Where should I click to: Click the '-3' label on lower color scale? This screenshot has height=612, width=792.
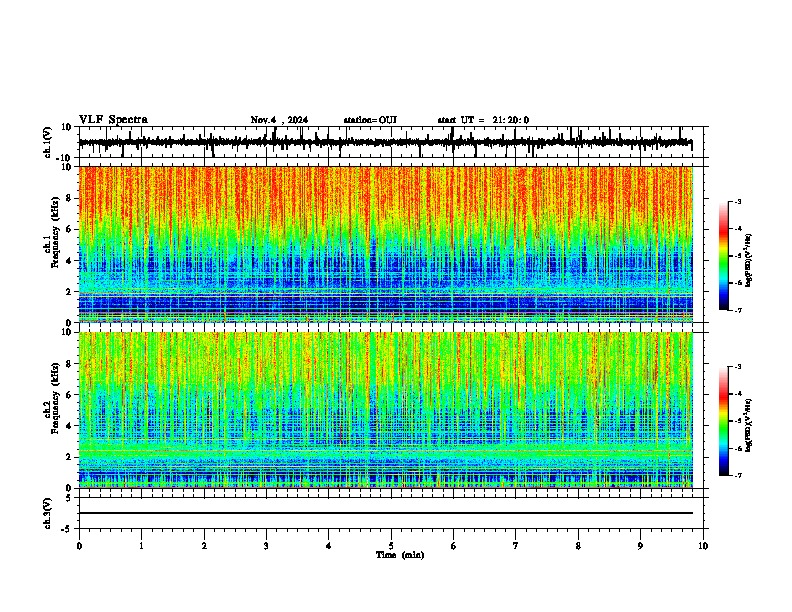(738, 367)
